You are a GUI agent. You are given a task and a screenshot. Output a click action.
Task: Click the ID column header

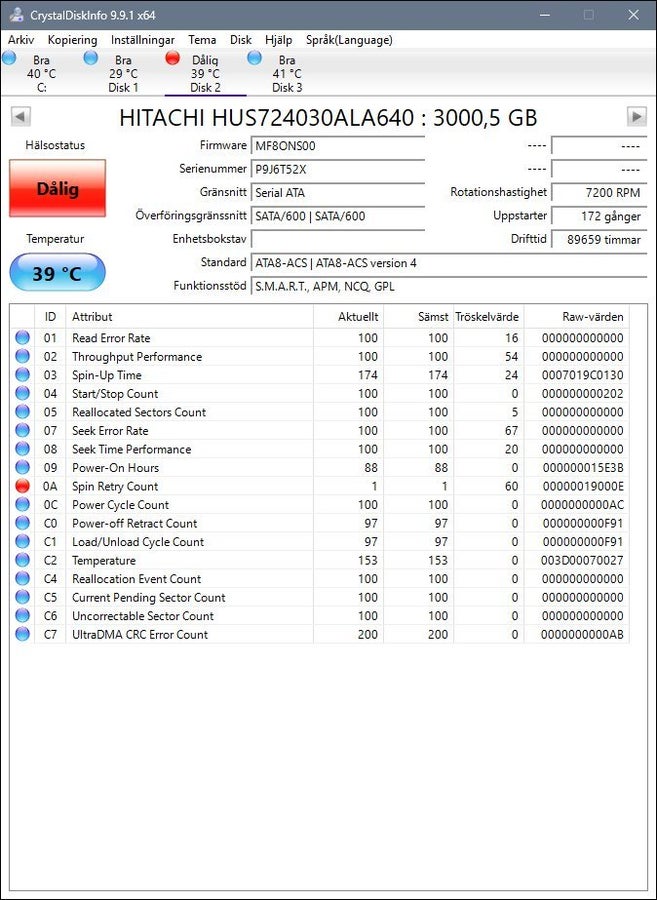(50, 316)
